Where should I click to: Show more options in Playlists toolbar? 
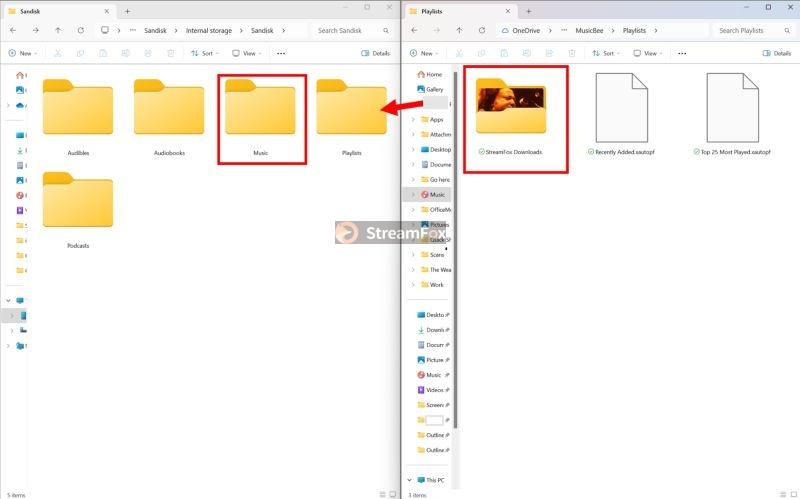point(682,53)
